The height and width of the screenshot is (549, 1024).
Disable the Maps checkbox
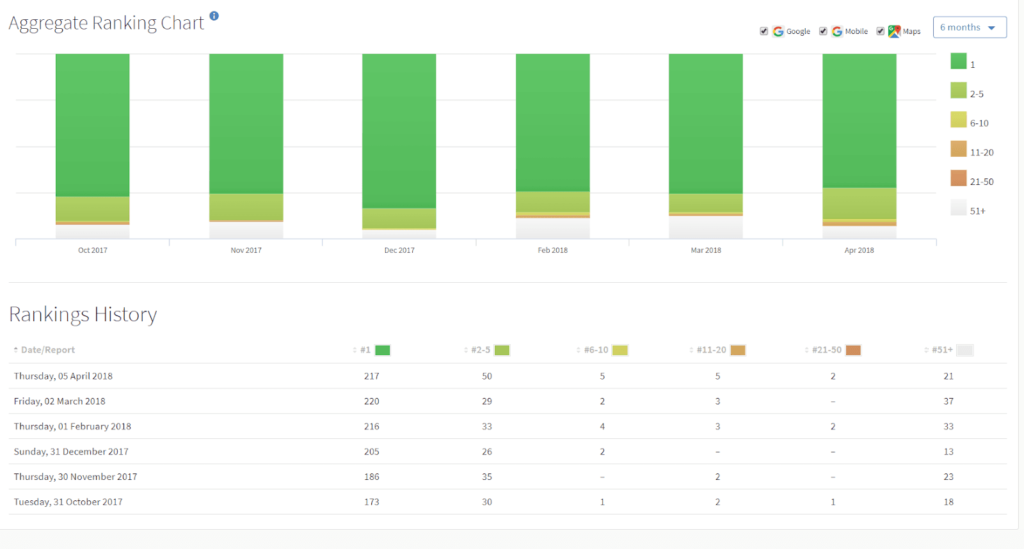(880, 31)
